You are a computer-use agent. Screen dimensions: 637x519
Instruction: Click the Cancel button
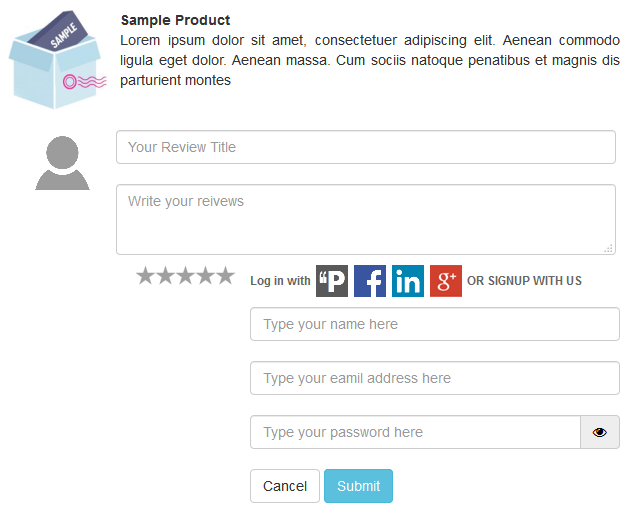(285, 486)
